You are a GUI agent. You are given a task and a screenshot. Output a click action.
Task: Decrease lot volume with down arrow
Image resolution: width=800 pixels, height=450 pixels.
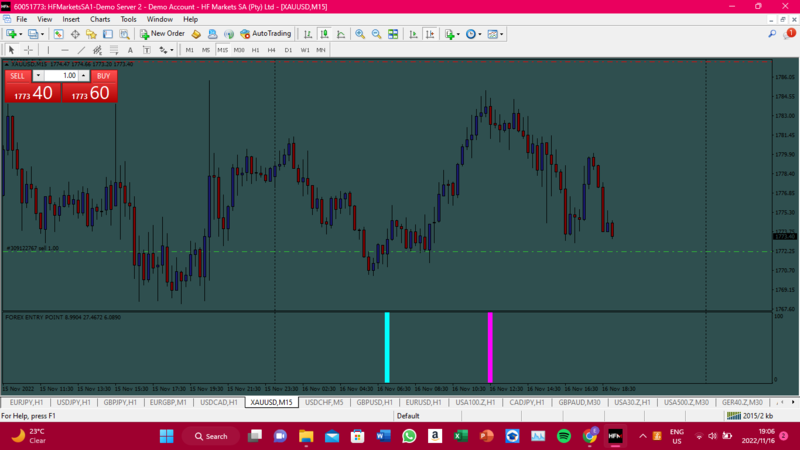pyautogui.click(x=38, y=75)
